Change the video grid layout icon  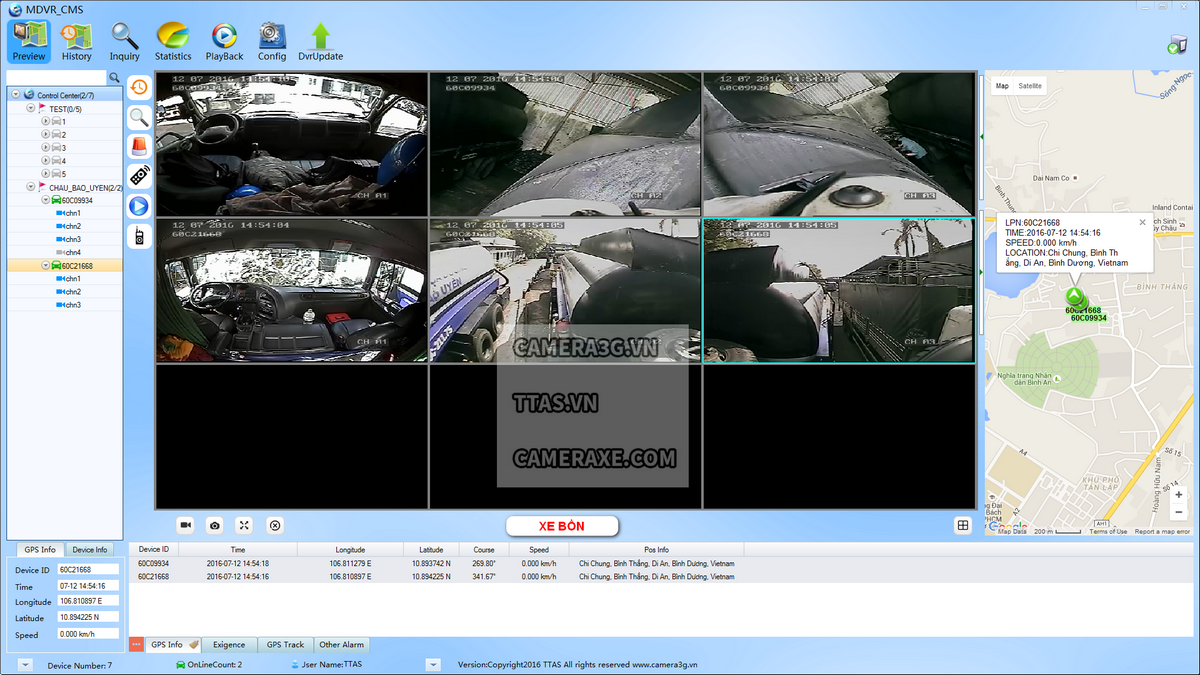pyautogui.click(x=963, y=525)
